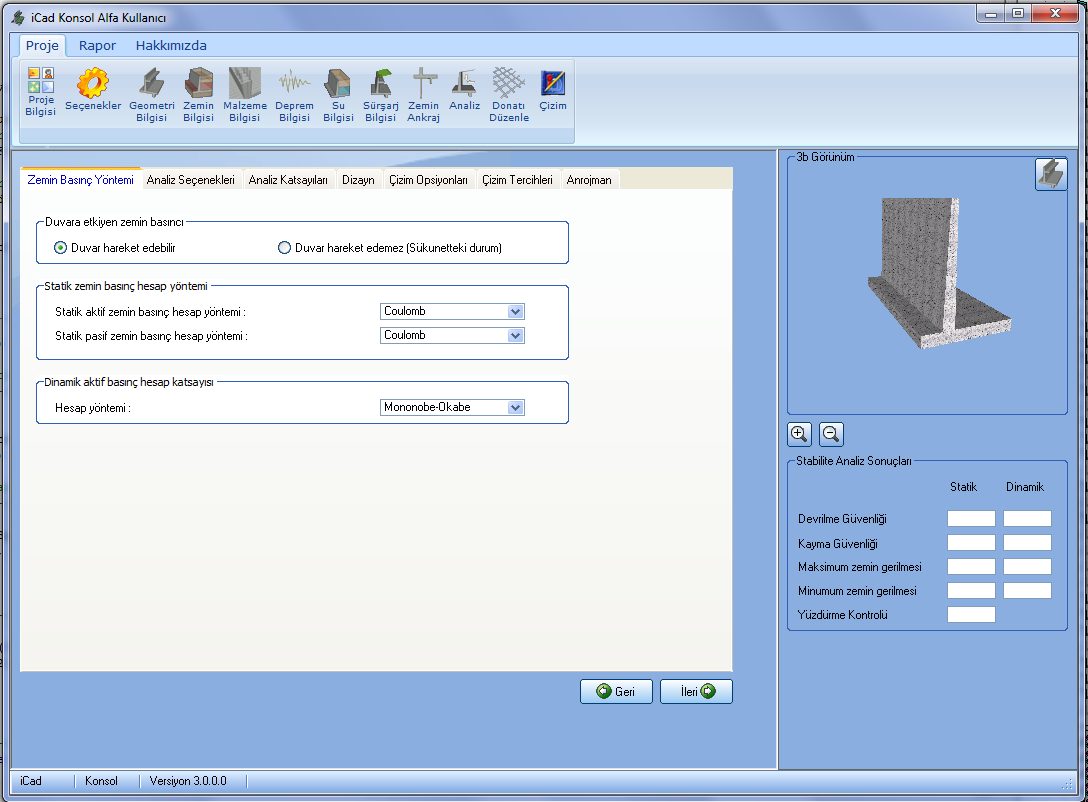This screenshot has height=802, width=1088.
Task: Open Proje Bilgisi from the ribbon
Action: pos(41,92)
